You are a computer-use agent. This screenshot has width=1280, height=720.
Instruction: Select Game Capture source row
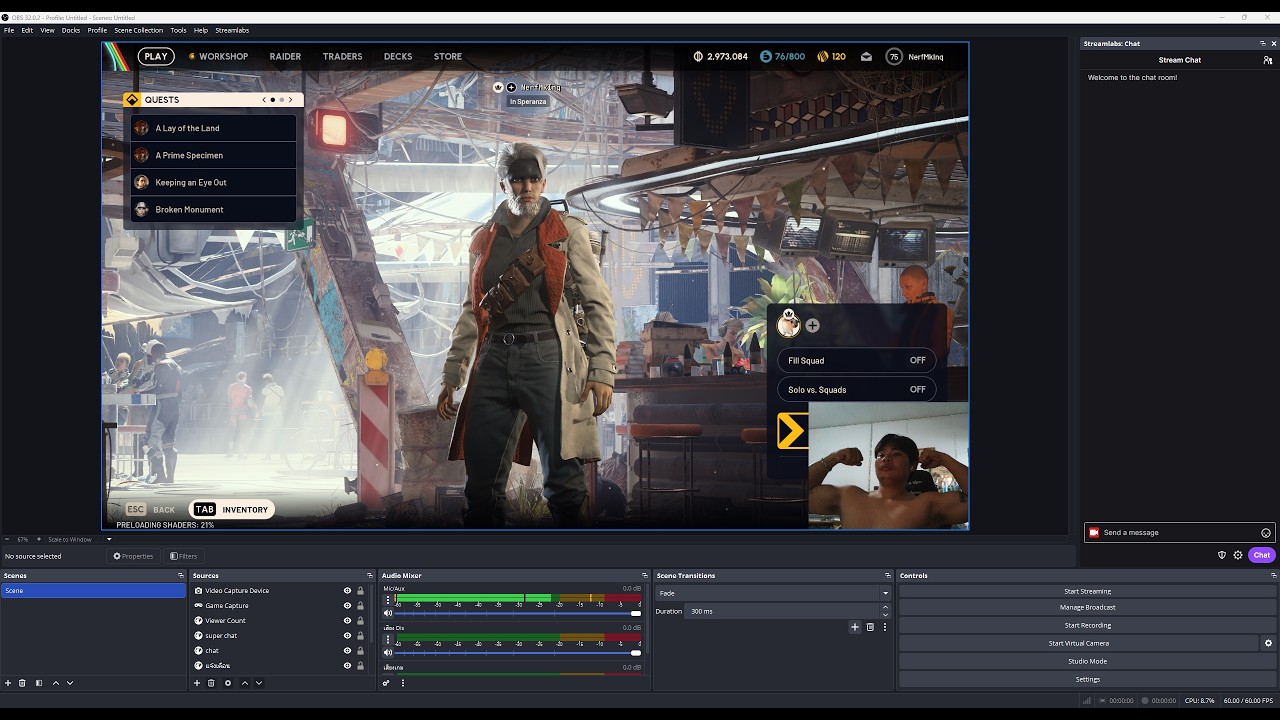(x=268, y=605)
